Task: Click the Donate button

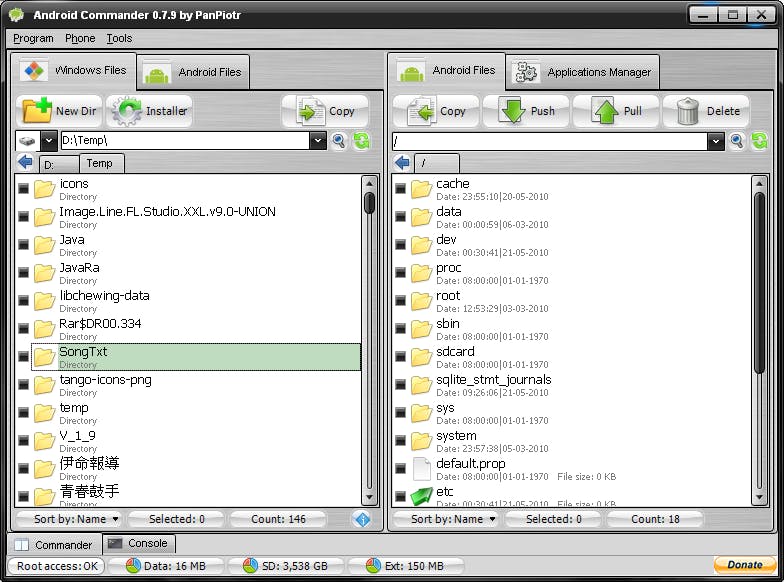Action: pyautogui.click(x=744, y=565)
